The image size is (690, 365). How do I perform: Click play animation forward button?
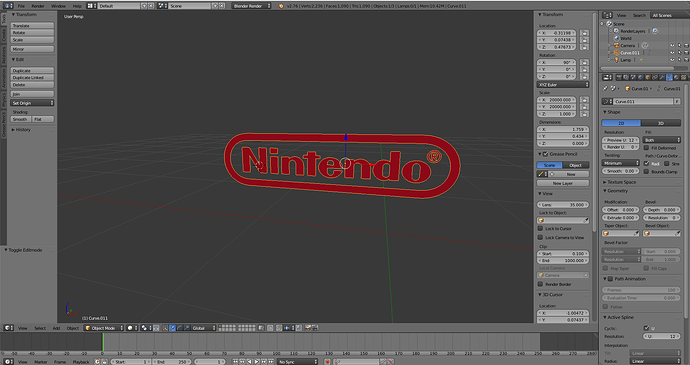point(257,361)
